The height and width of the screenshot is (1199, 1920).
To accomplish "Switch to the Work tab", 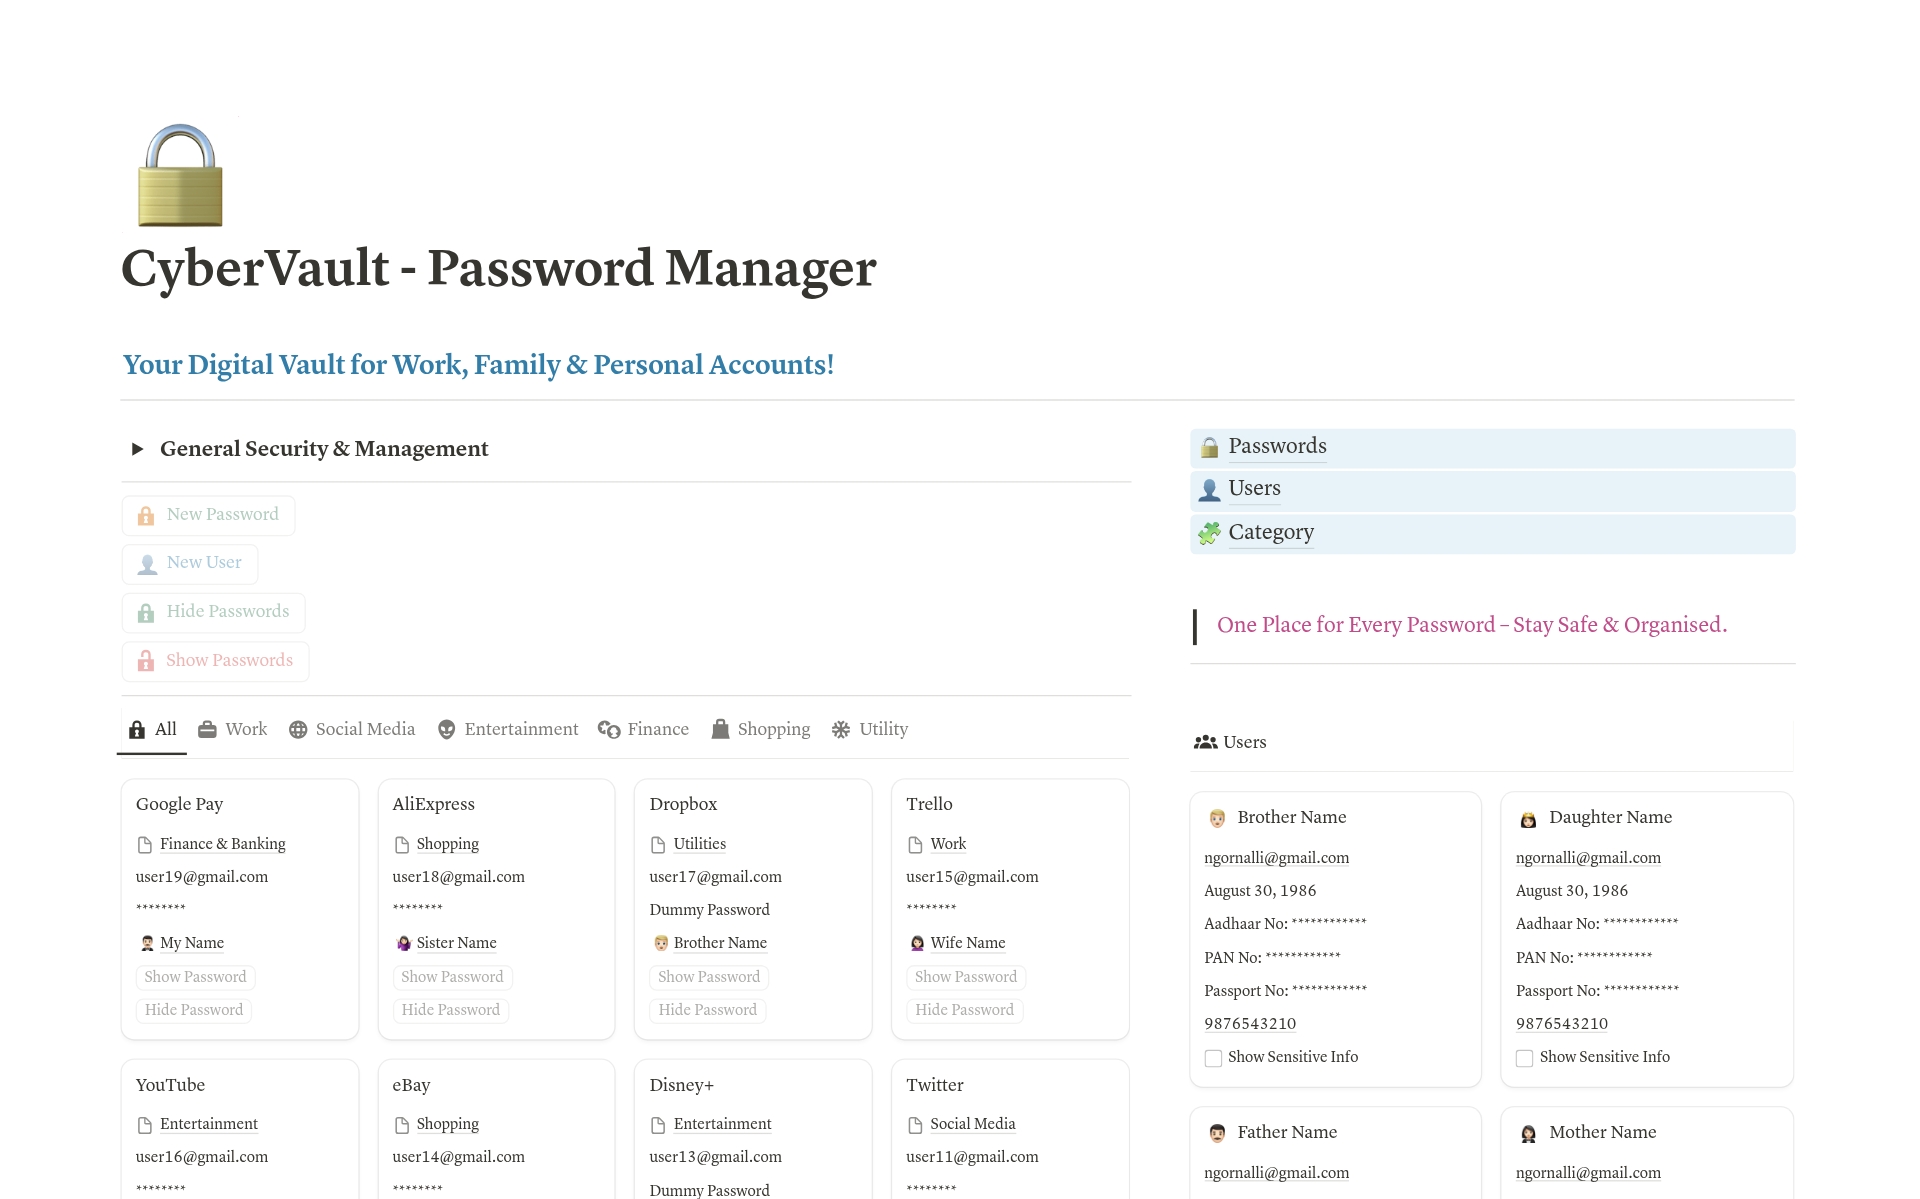I will pyautogui.click(x=233, y=730).
